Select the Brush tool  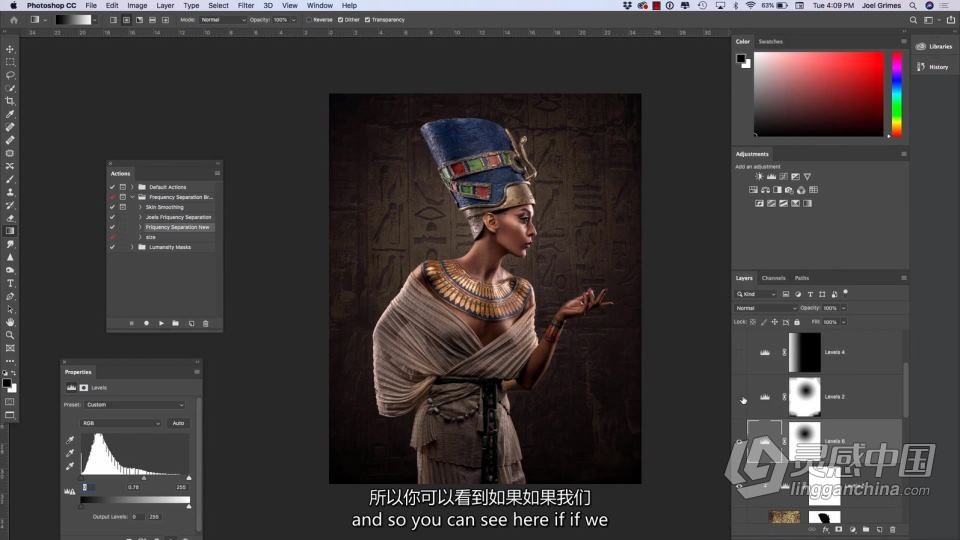10,179
